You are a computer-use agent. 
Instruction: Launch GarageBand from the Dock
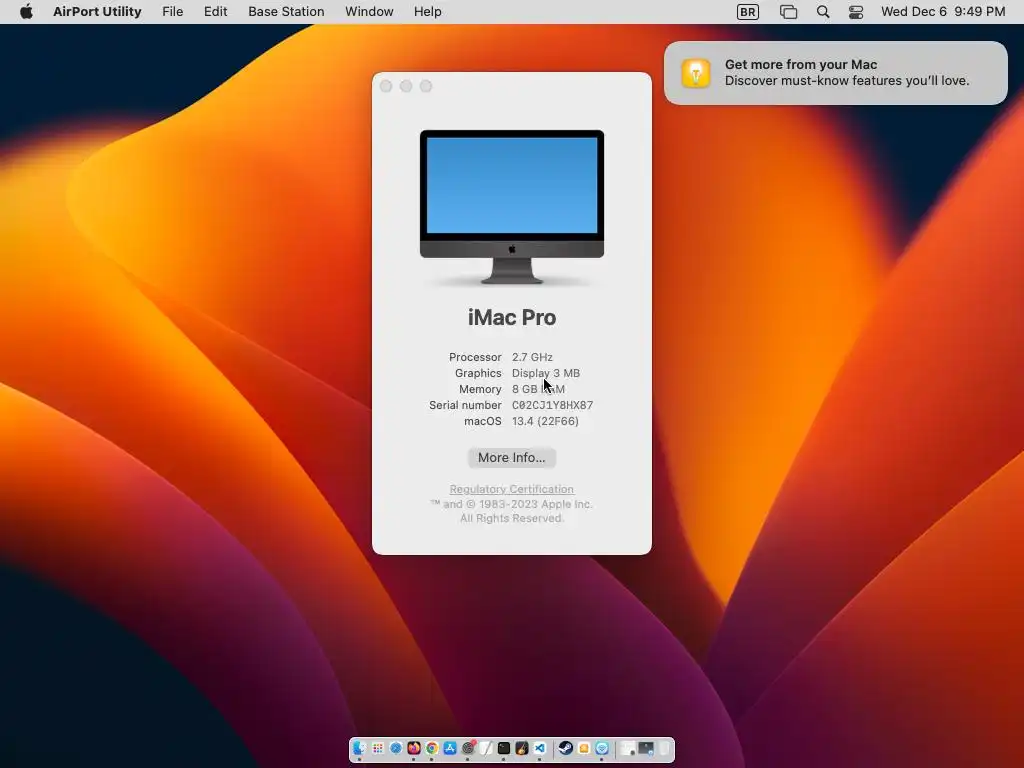[522, 748]
